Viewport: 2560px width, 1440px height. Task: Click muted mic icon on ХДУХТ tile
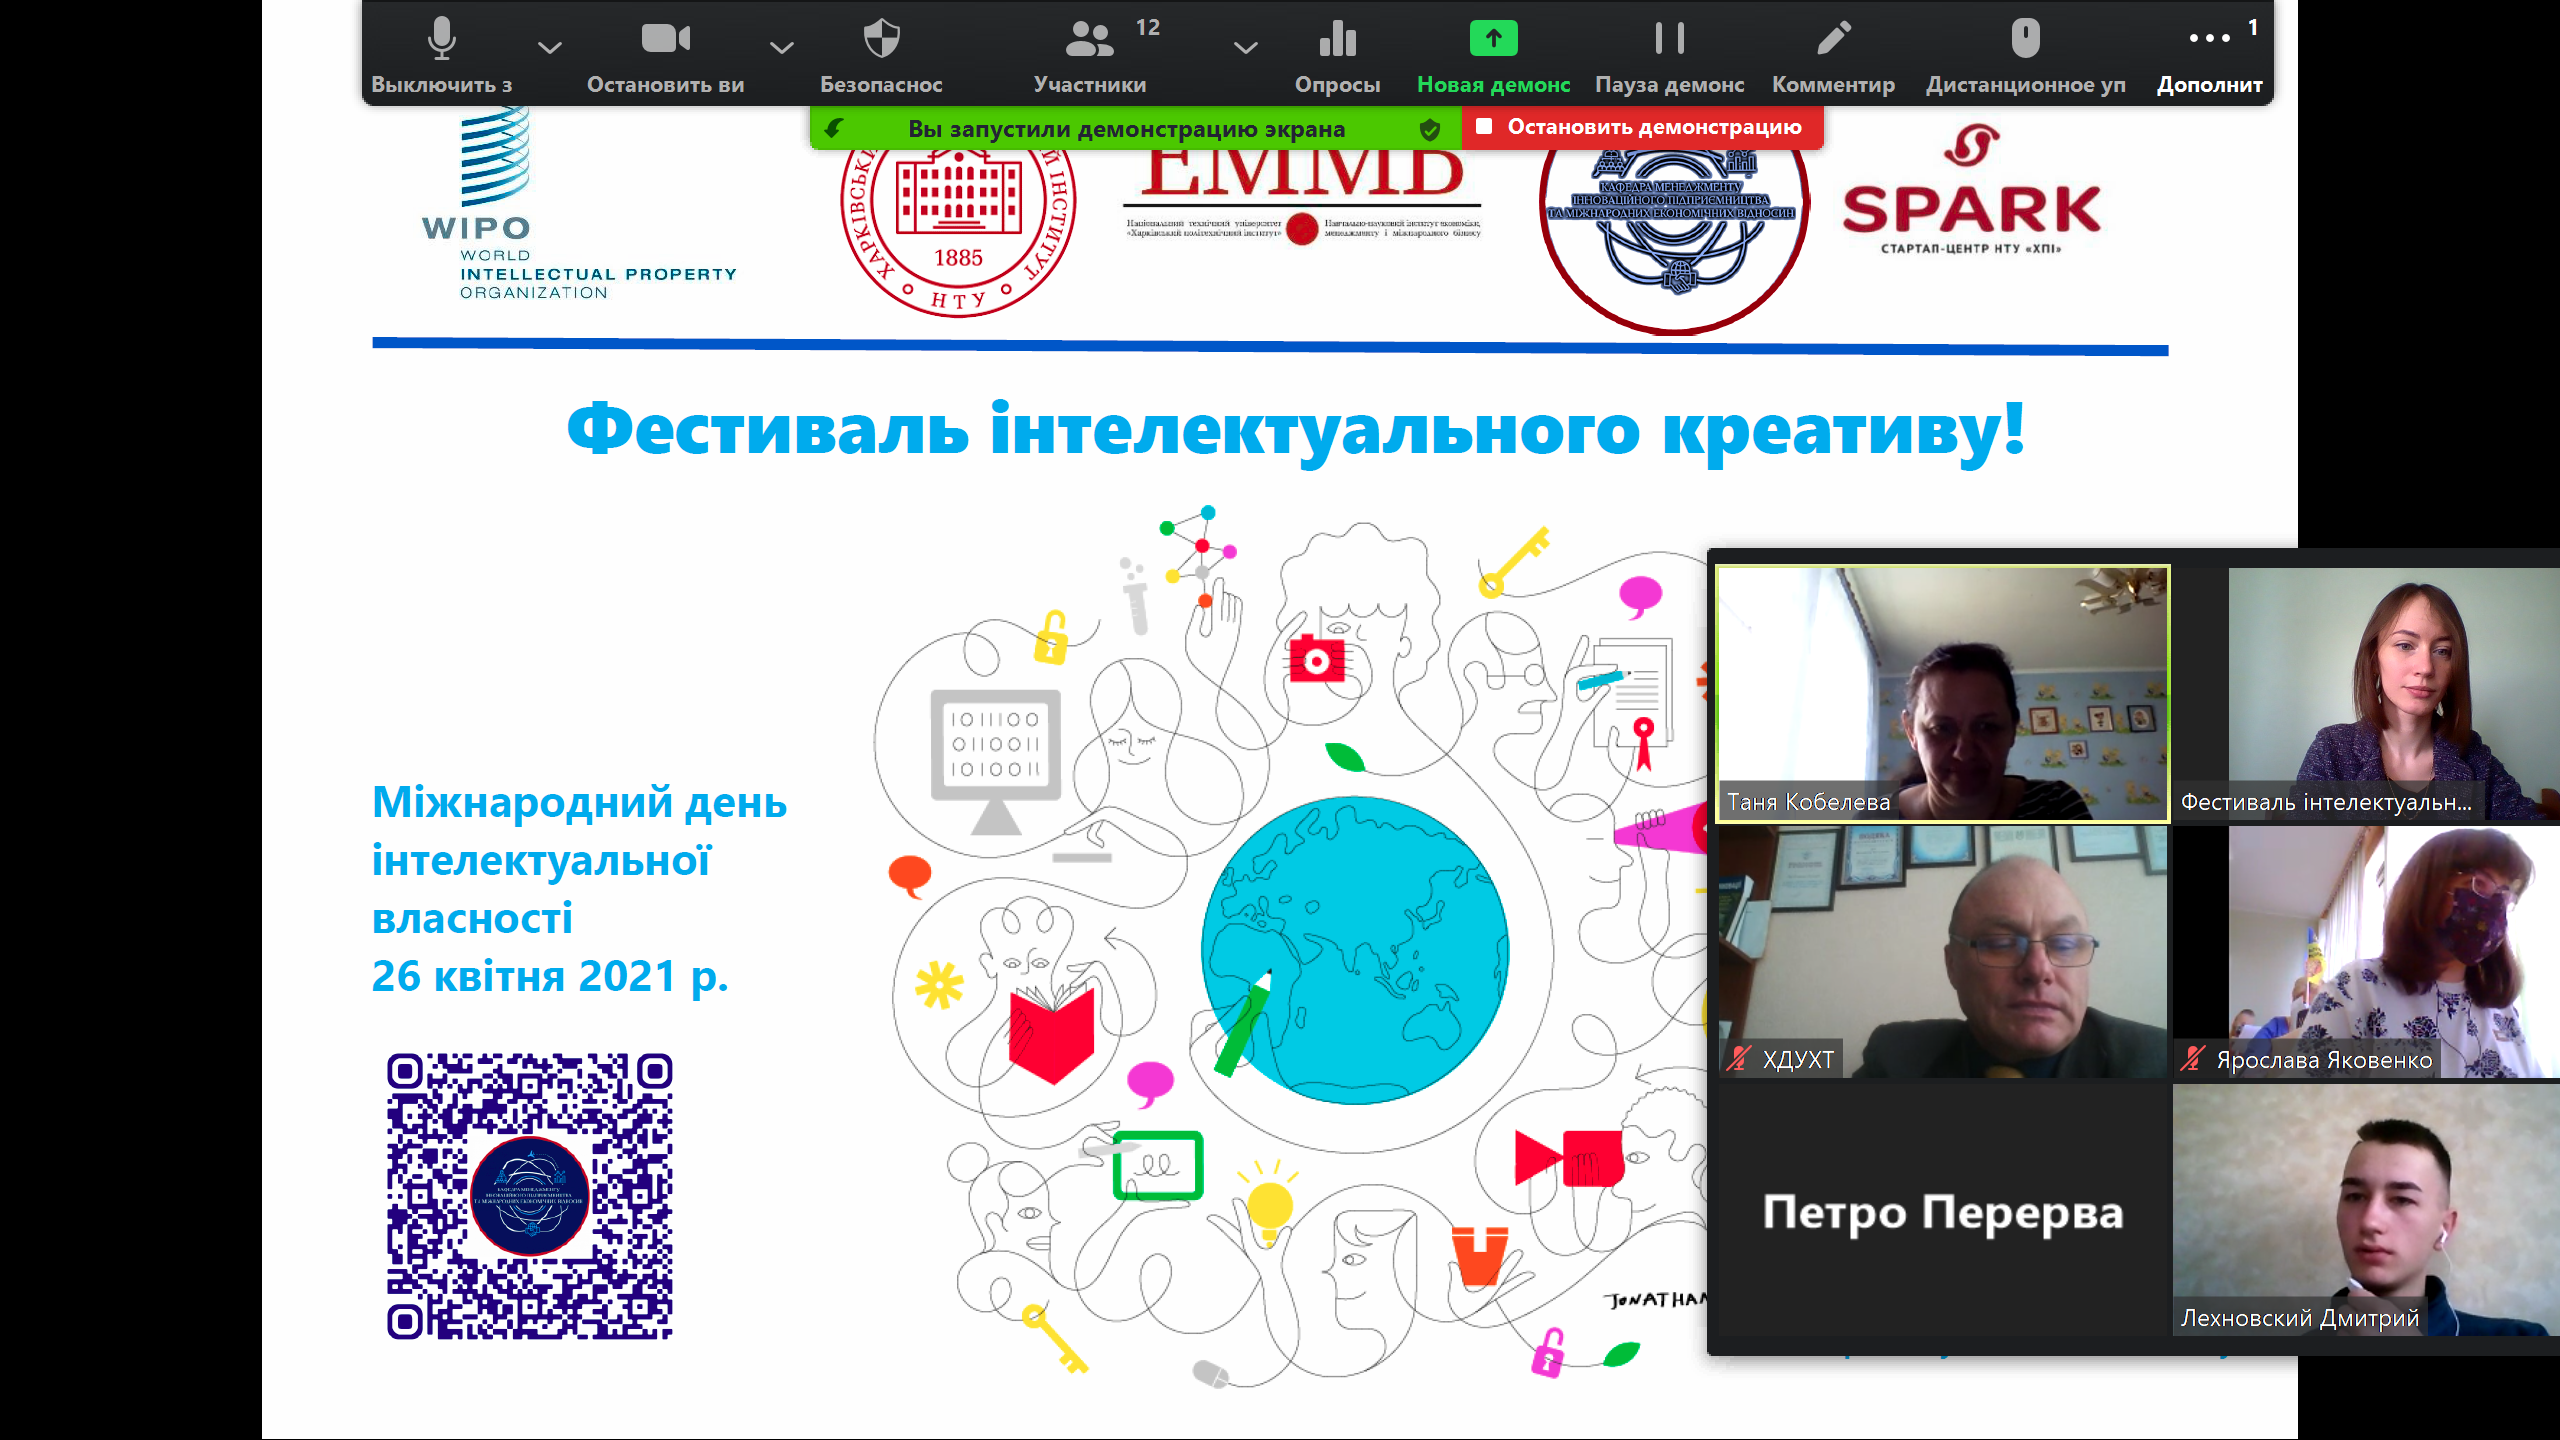click(1740, 1059)
